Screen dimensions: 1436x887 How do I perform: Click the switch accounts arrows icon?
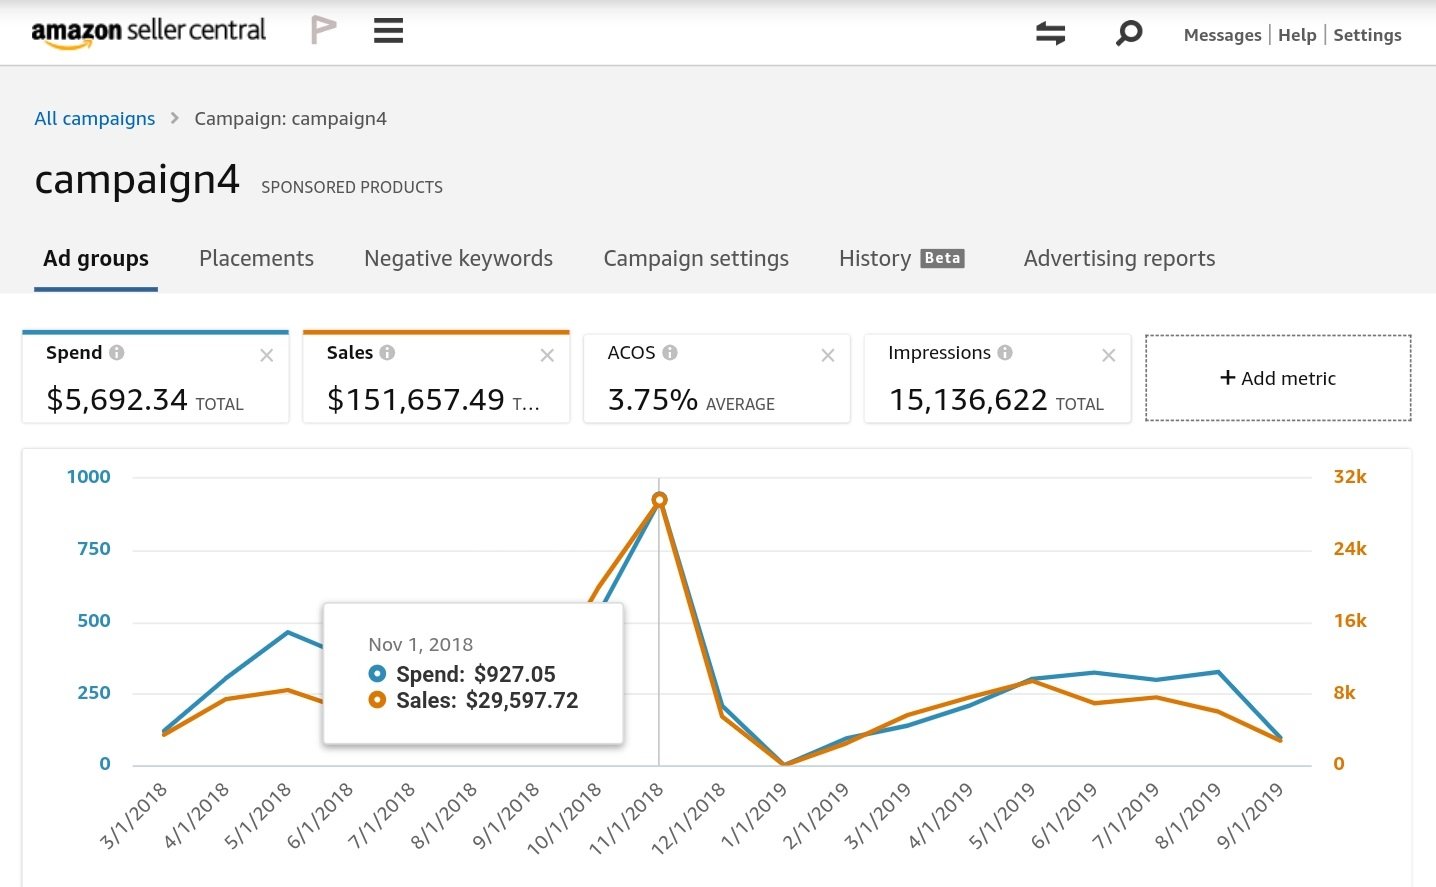1050,34
